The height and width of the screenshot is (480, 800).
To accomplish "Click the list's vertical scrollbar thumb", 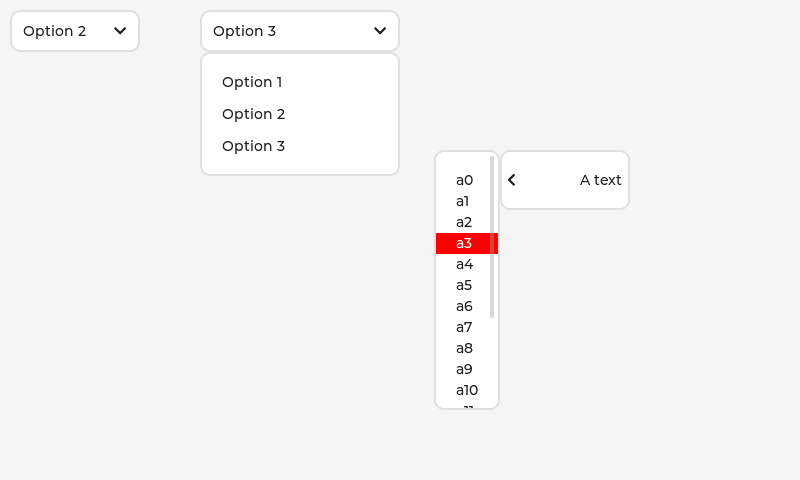I will 492,236.
